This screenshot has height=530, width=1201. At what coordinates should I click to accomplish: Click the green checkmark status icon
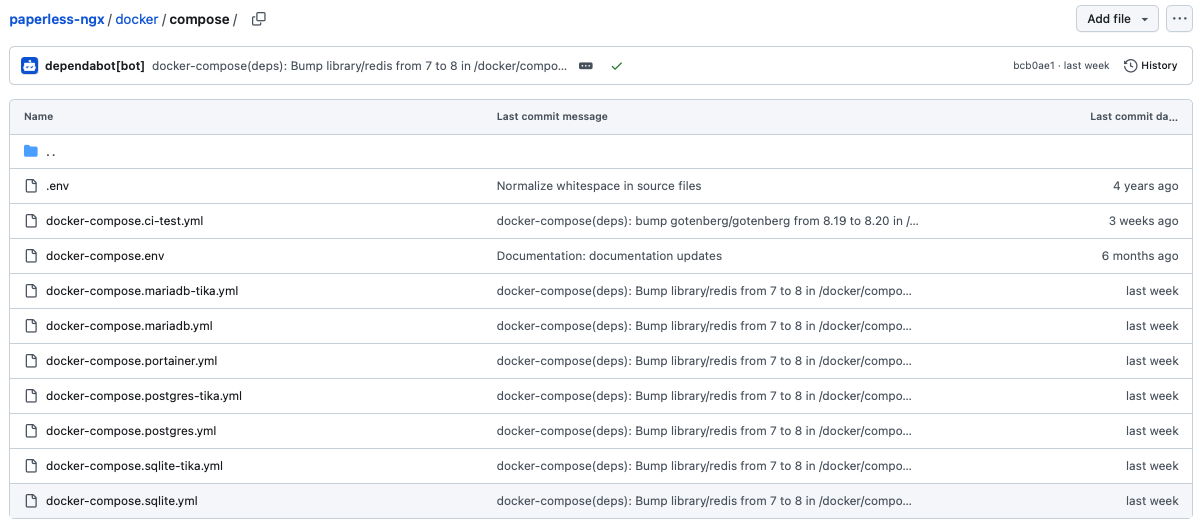(617, 66)
